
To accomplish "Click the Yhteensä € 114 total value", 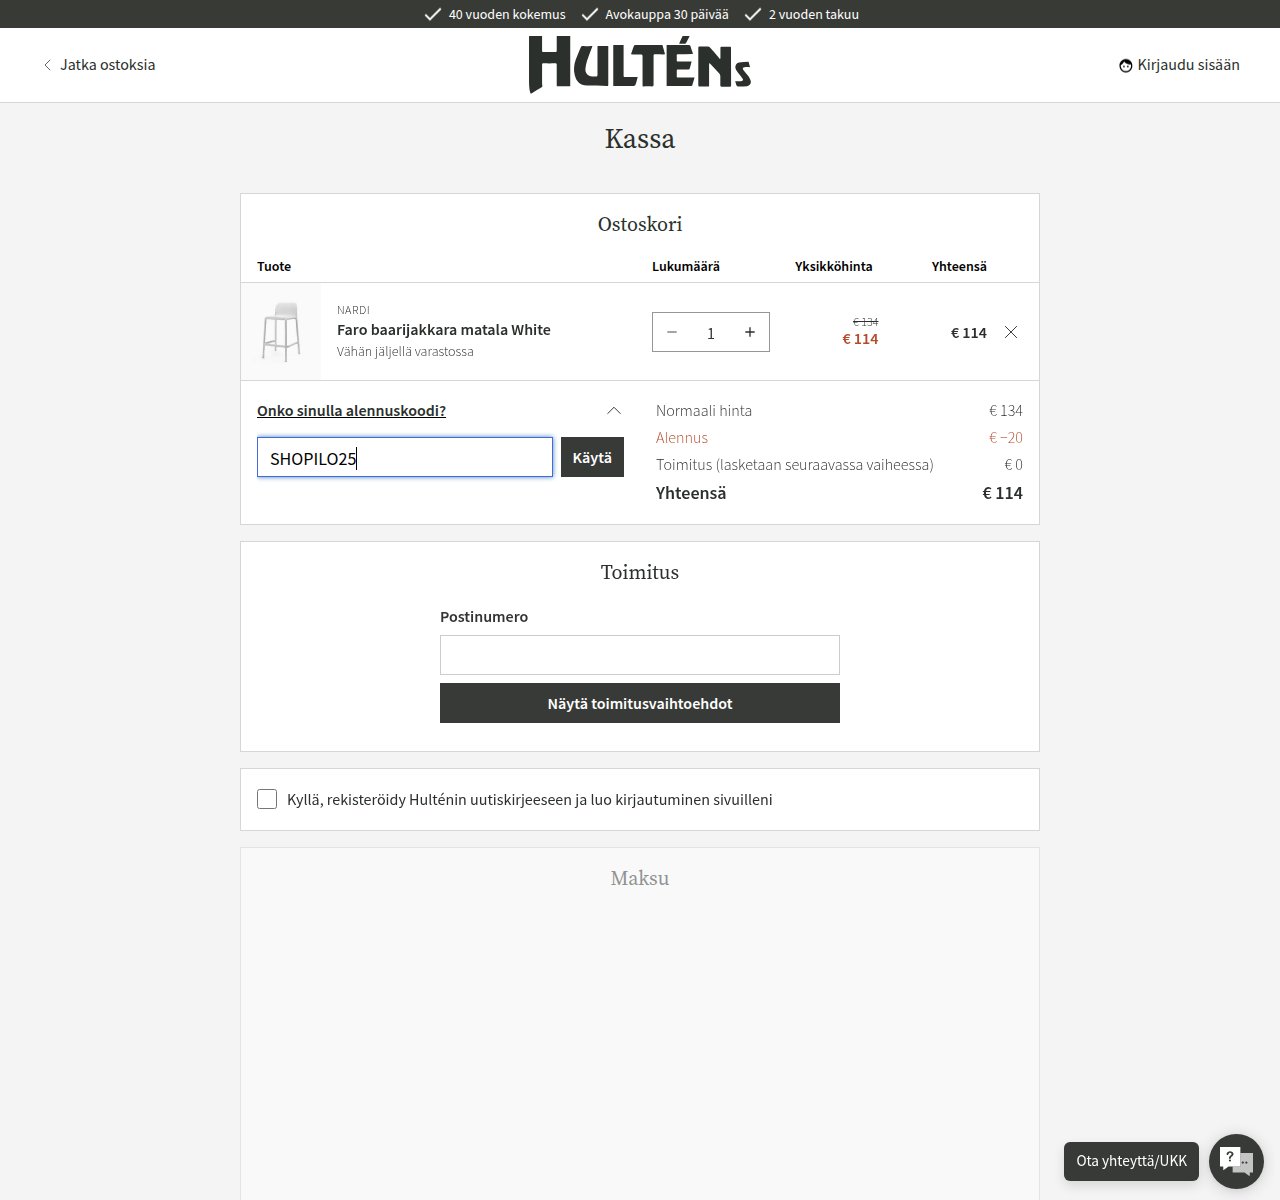I will [x=1003, y=493].
